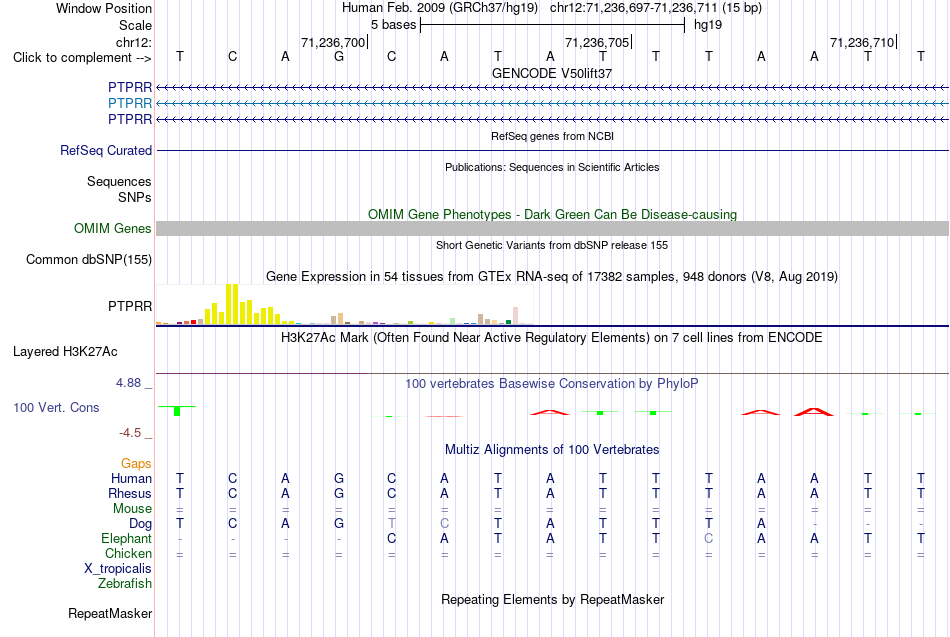Screen dimensions: 950x637
Task: Select the Chicken alignment row label
Action: [128, 554]
